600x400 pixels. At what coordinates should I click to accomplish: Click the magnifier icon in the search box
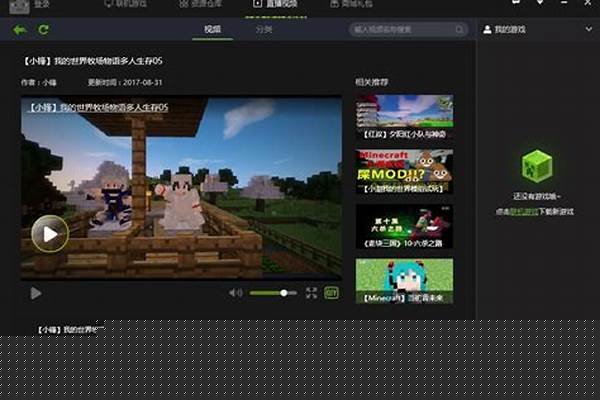click(459, 29)
